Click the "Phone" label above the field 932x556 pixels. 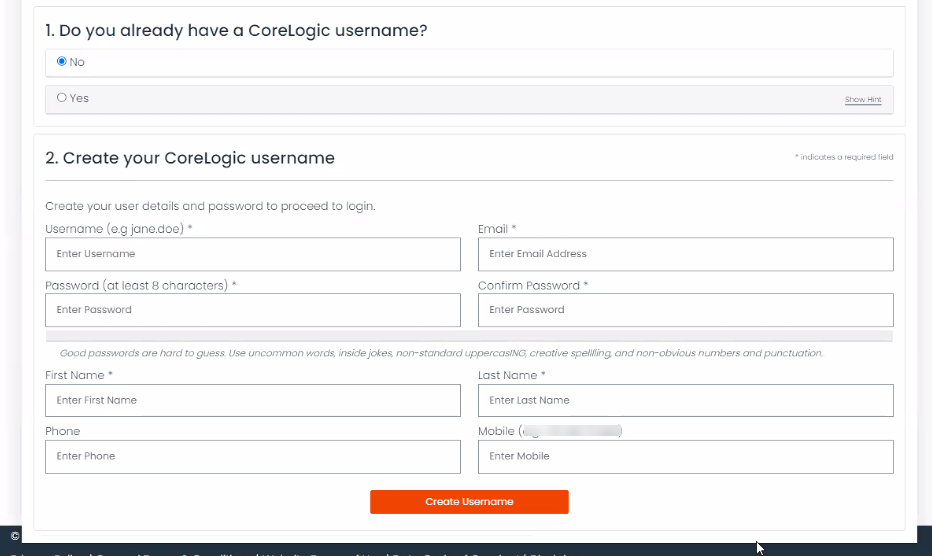point(62,431)
